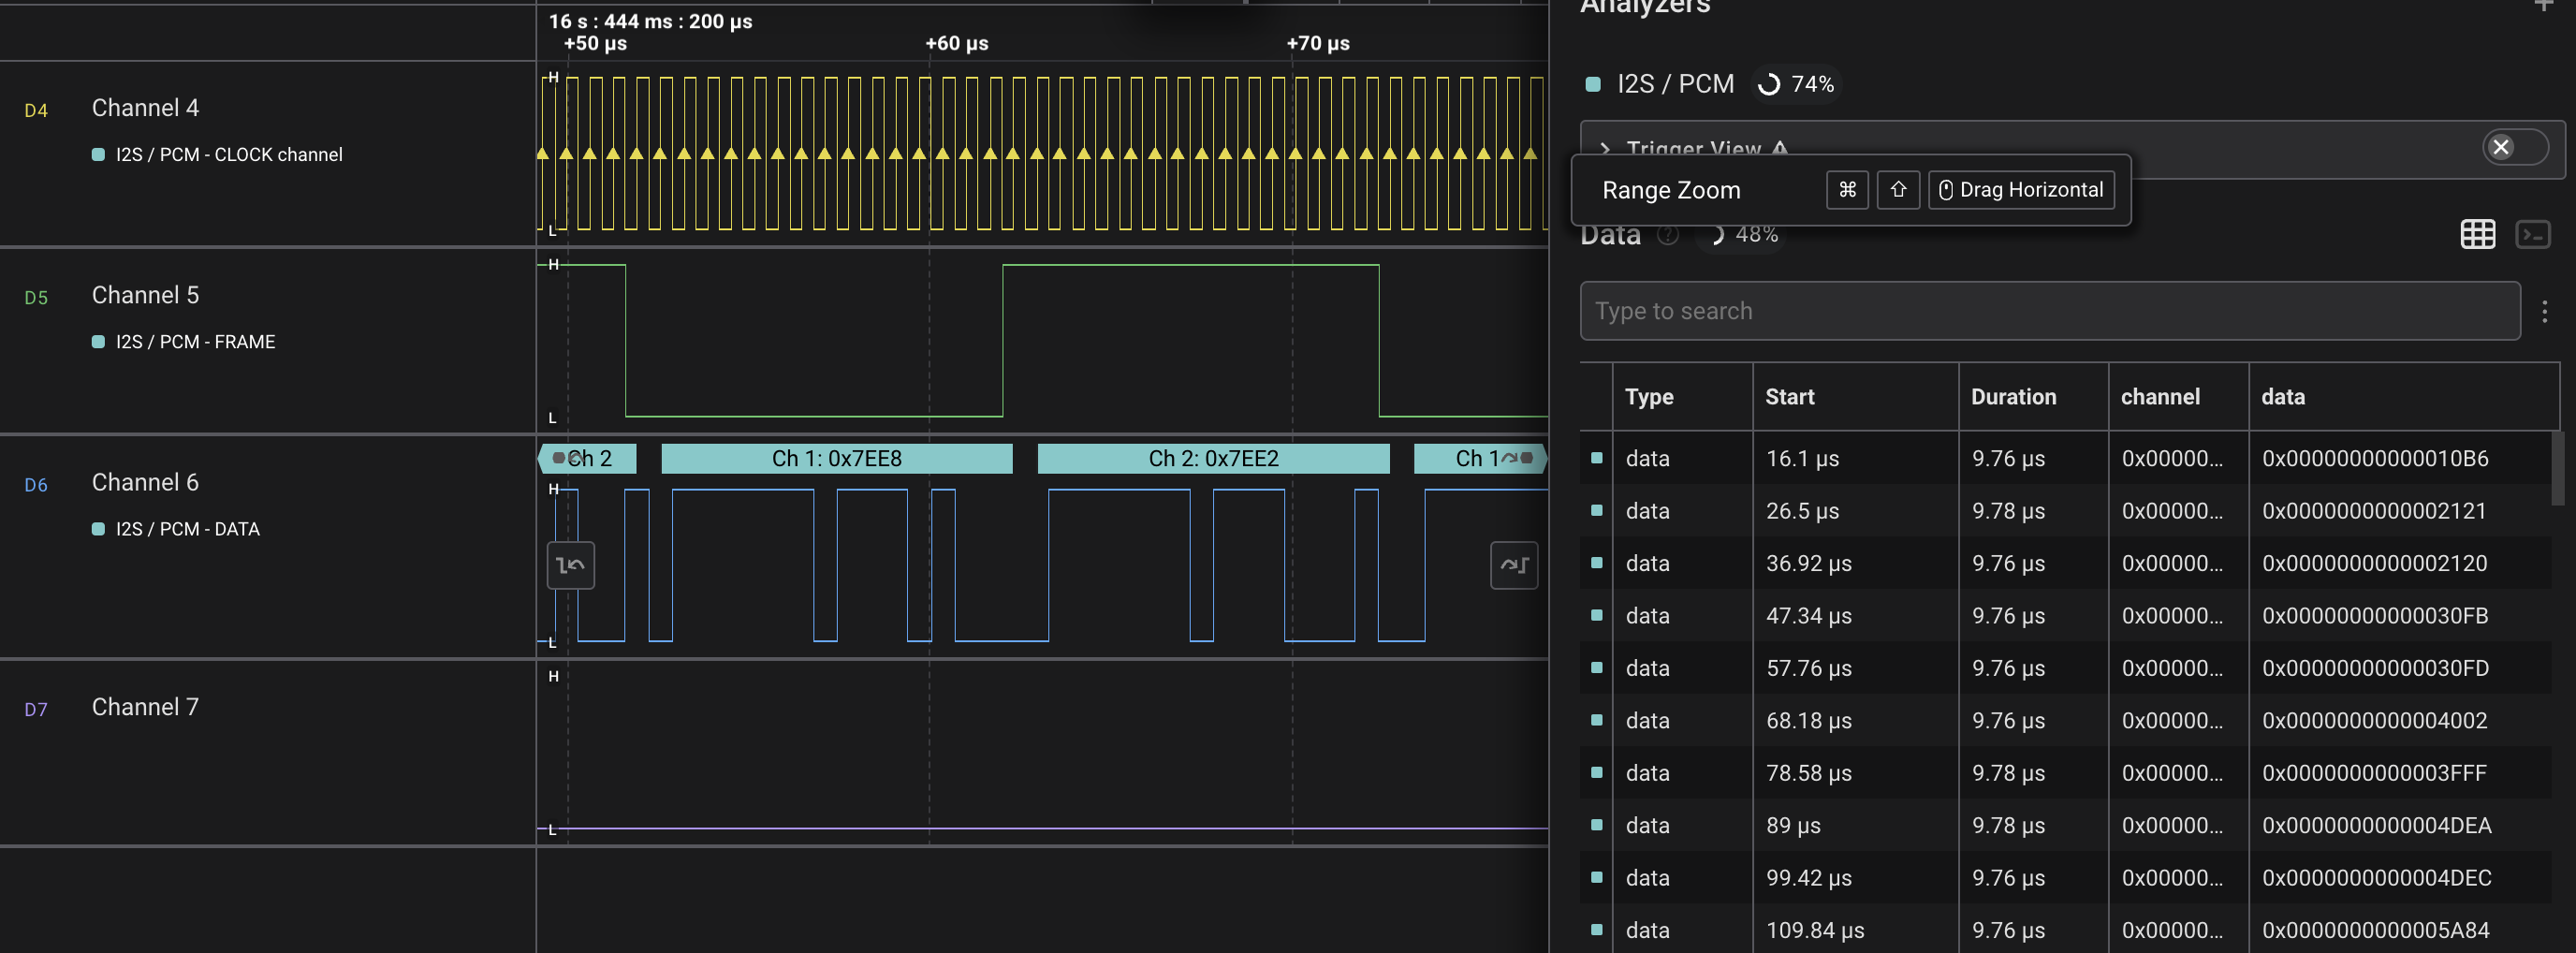Open data table three-dot options menu
The width and height of the screenshot is (2576, 953).
coord(2544,312)
